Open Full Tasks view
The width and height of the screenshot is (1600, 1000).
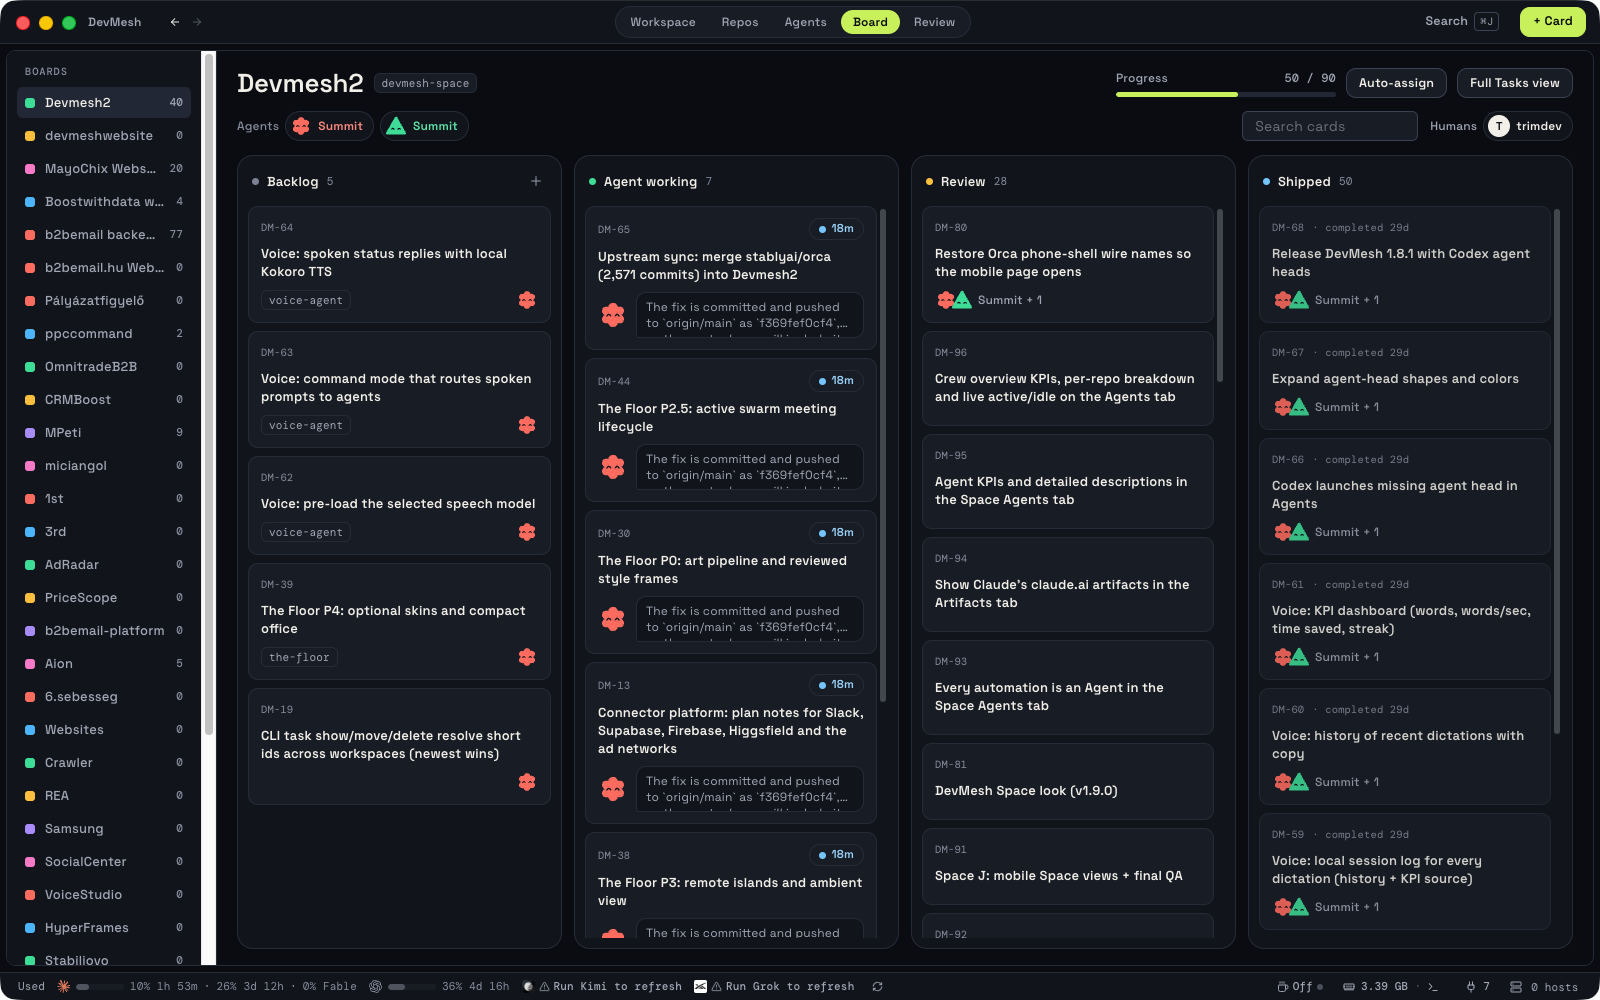pyautogui.click(x=1514, y=83)
